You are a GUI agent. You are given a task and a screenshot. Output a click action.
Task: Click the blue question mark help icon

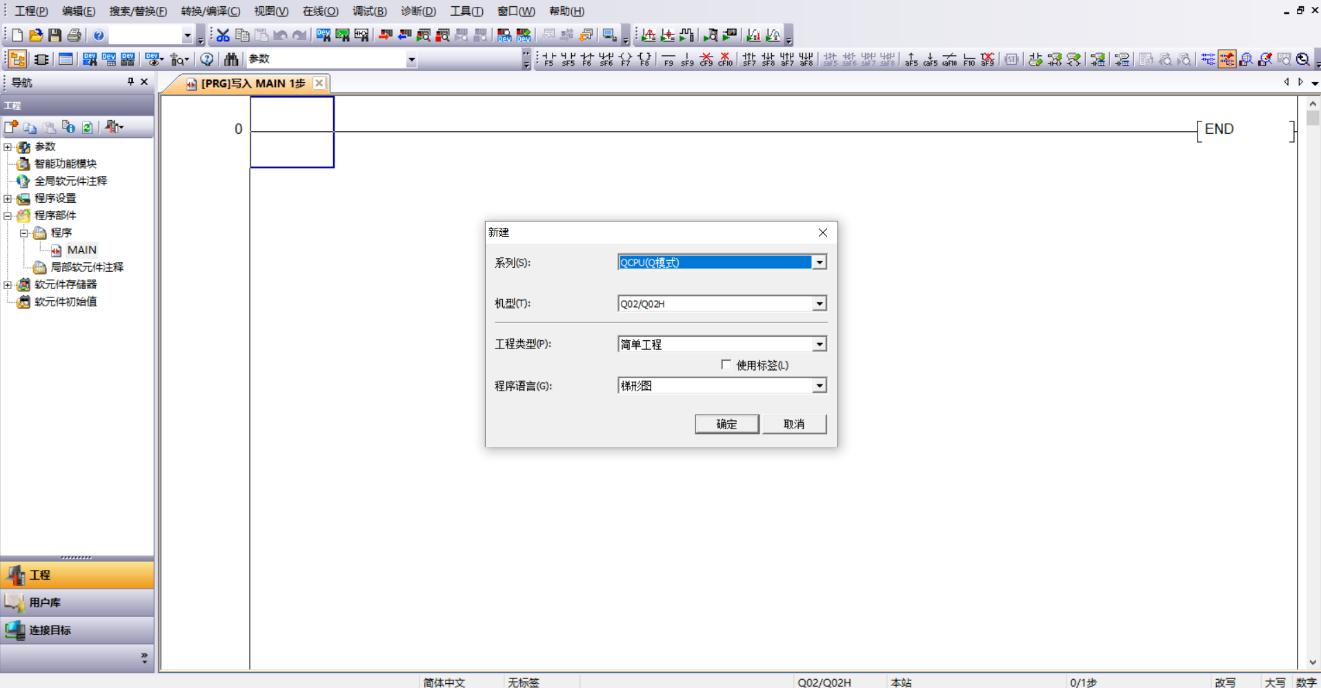click(x=98, y=35)
